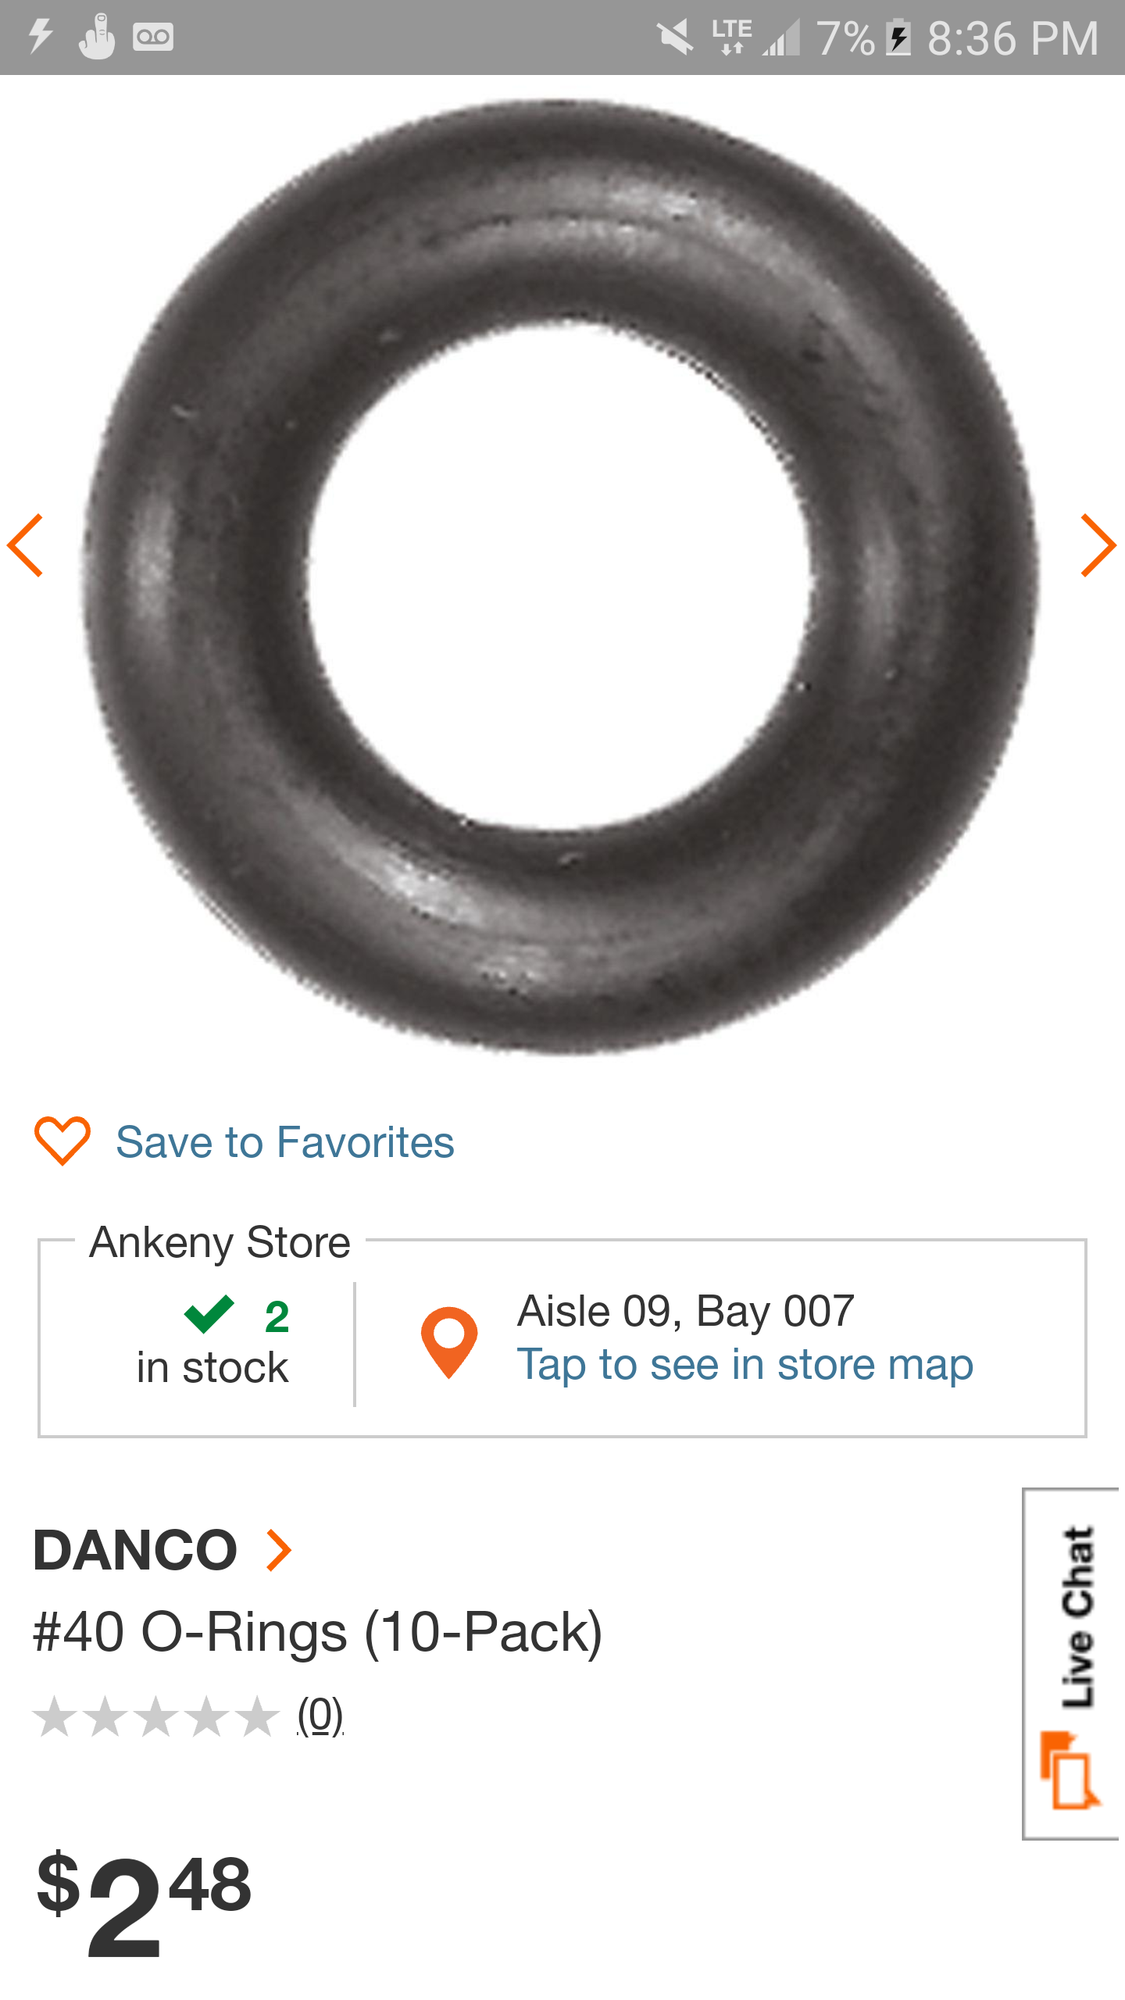Select the #40 O-Rings product title
1125x2000 pixels.
tap(318, 1632)
